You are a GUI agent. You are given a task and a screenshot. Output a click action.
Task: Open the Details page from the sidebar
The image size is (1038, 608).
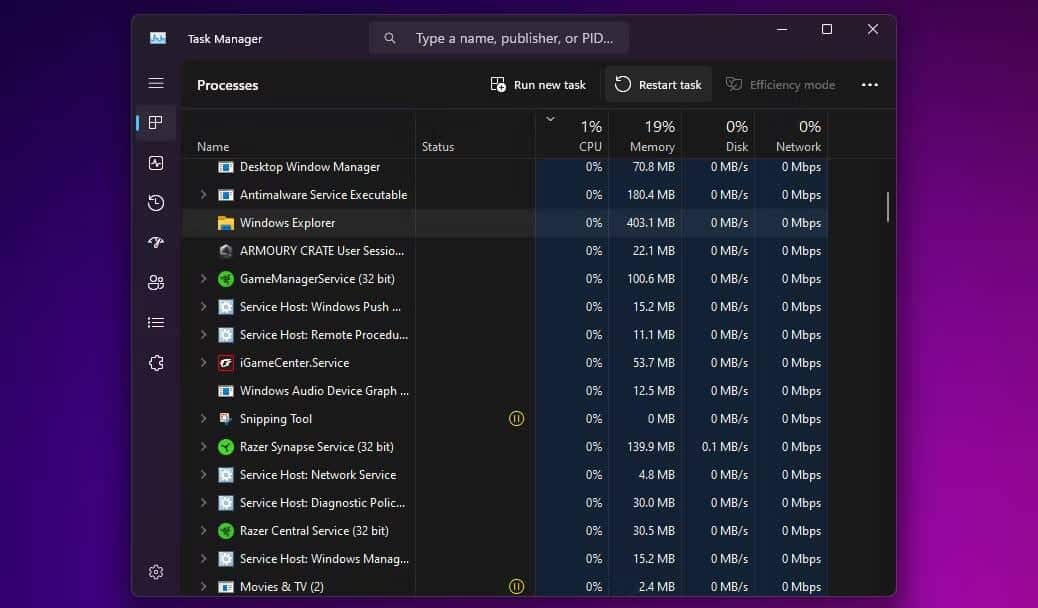click(156, 321)
